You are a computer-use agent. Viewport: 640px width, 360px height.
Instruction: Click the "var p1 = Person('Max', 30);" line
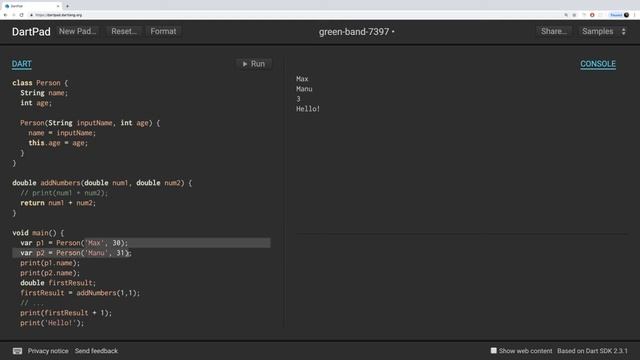(x=74, y=243)
